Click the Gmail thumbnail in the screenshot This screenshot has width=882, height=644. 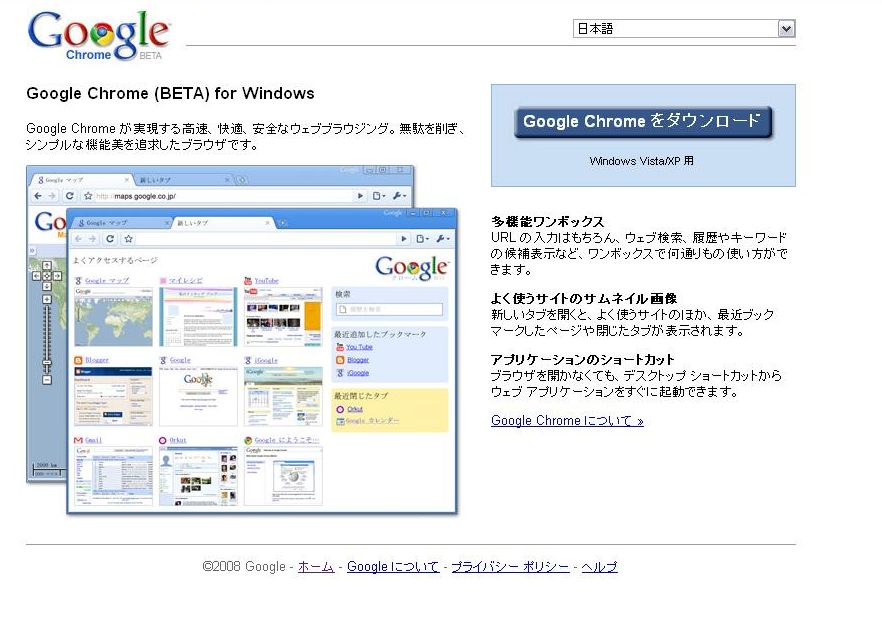click(x=113, y=476)
